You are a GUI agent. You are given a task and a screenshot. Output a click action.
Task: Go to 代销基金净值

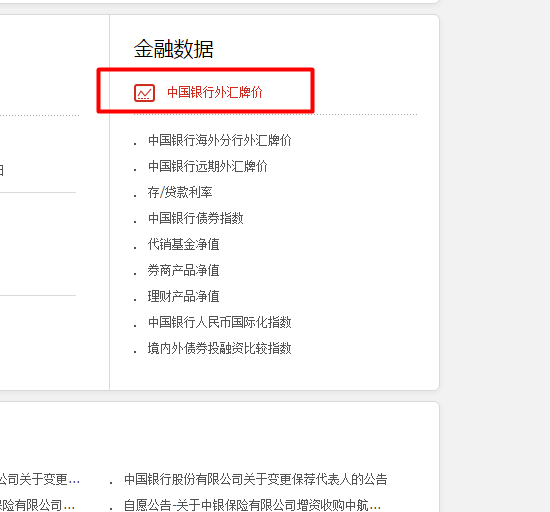point(184,244)
